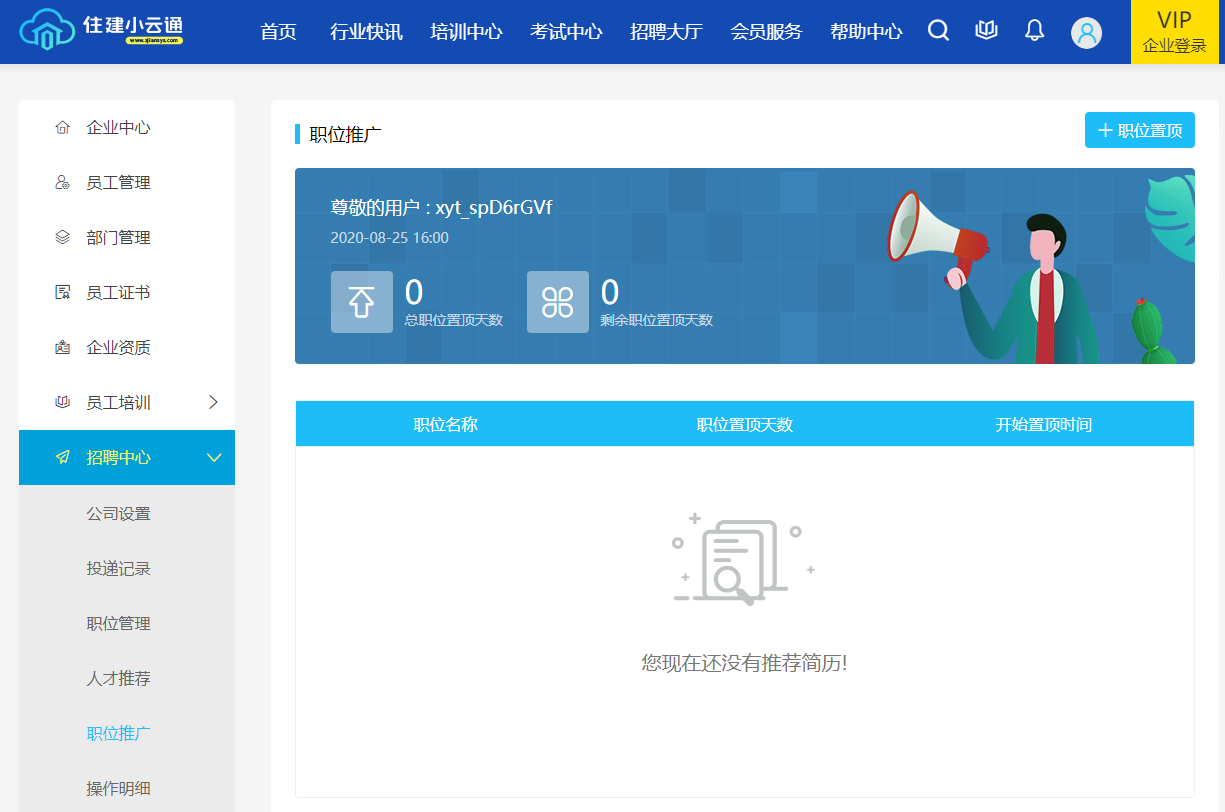
Task: Click the home icon beside 企业中心
Action: click(62, 127)
